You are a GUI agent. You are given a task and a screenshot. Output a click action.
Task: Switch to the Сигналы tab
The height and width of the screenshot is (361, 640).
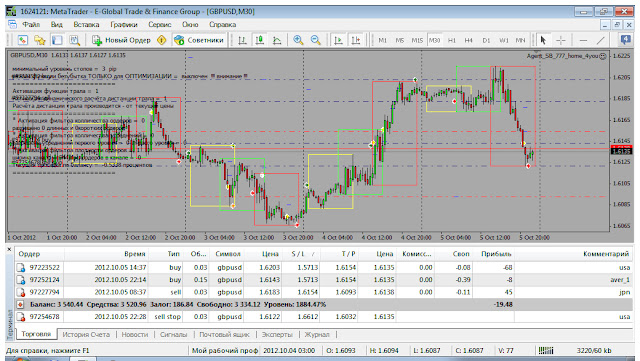click(173, 334)
